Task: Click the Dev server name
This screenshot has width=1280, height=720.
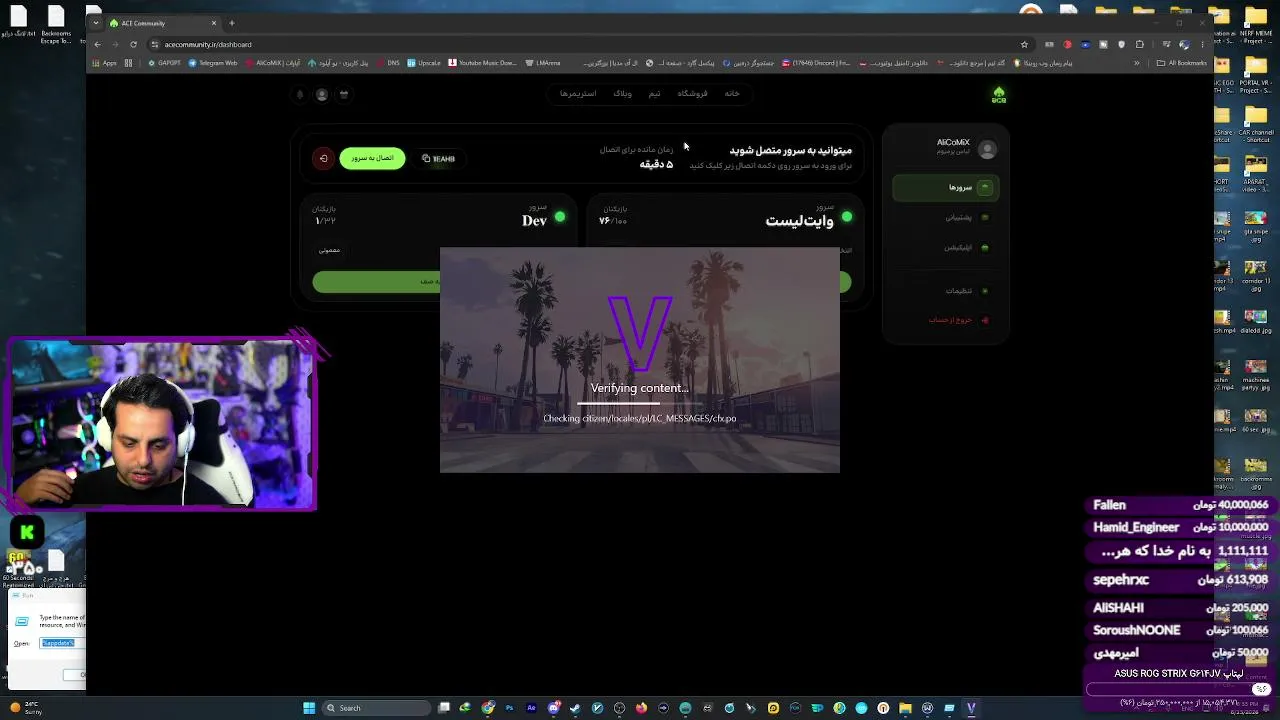Action: click(x=534, y=221)
